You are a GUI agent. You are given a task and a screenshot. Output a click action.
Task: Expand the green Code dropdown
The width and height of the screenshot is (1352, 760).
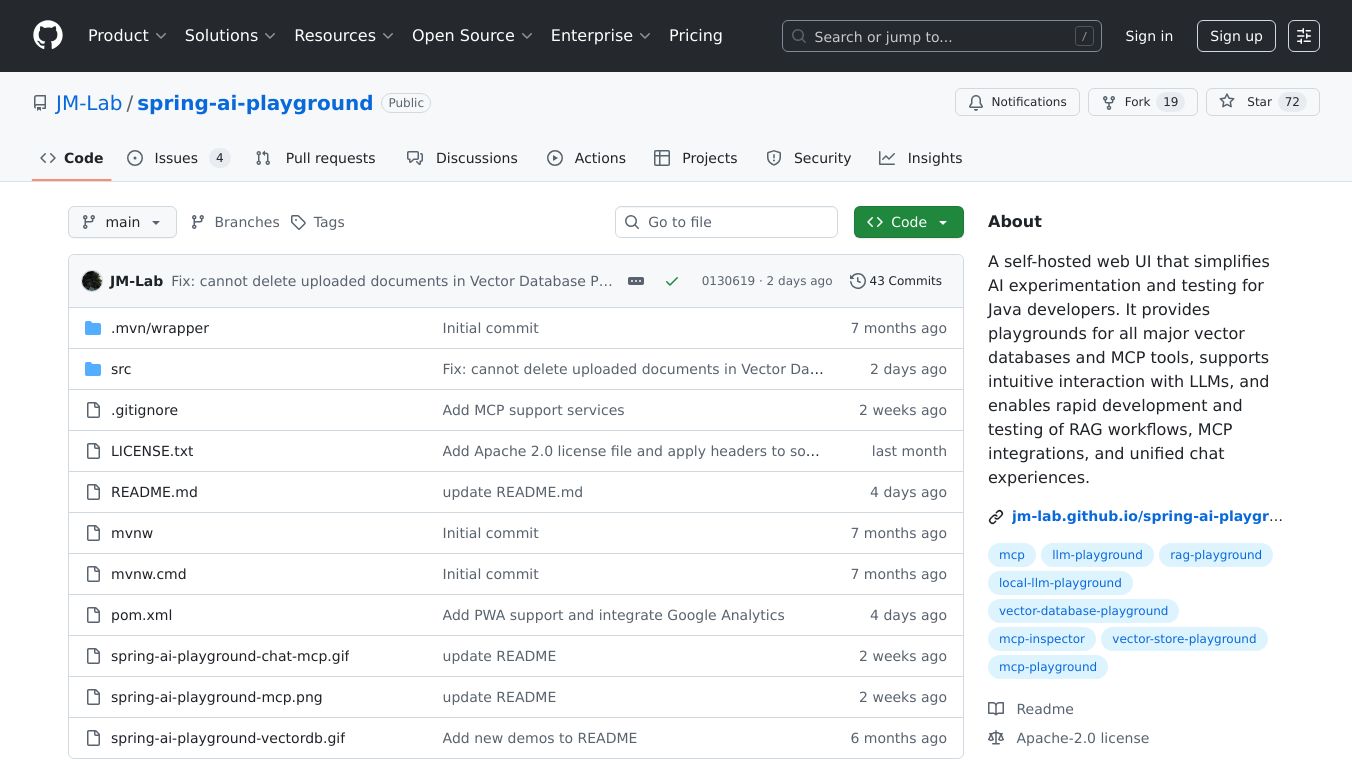pos(908,222)
